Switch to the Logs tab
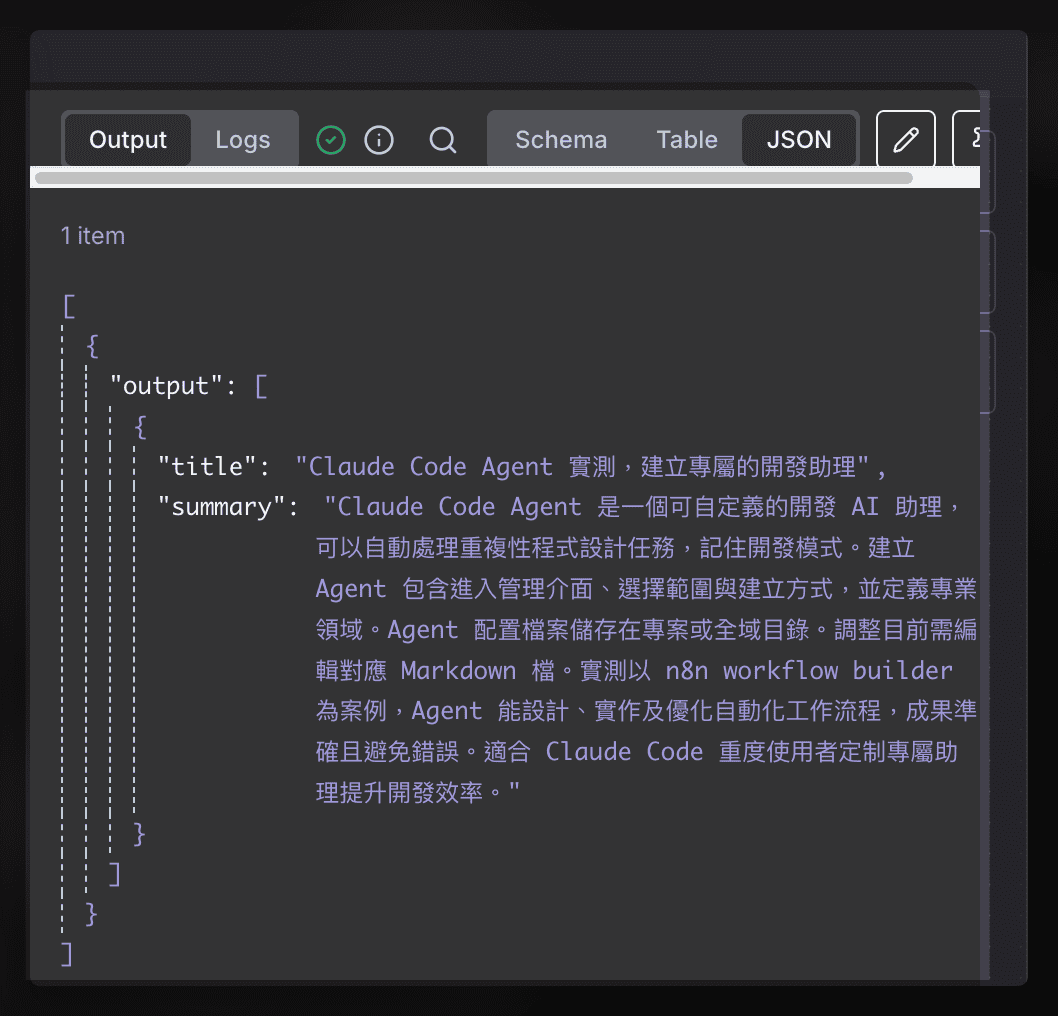This screenshot has width=1058, height=1016. [243, 140]
